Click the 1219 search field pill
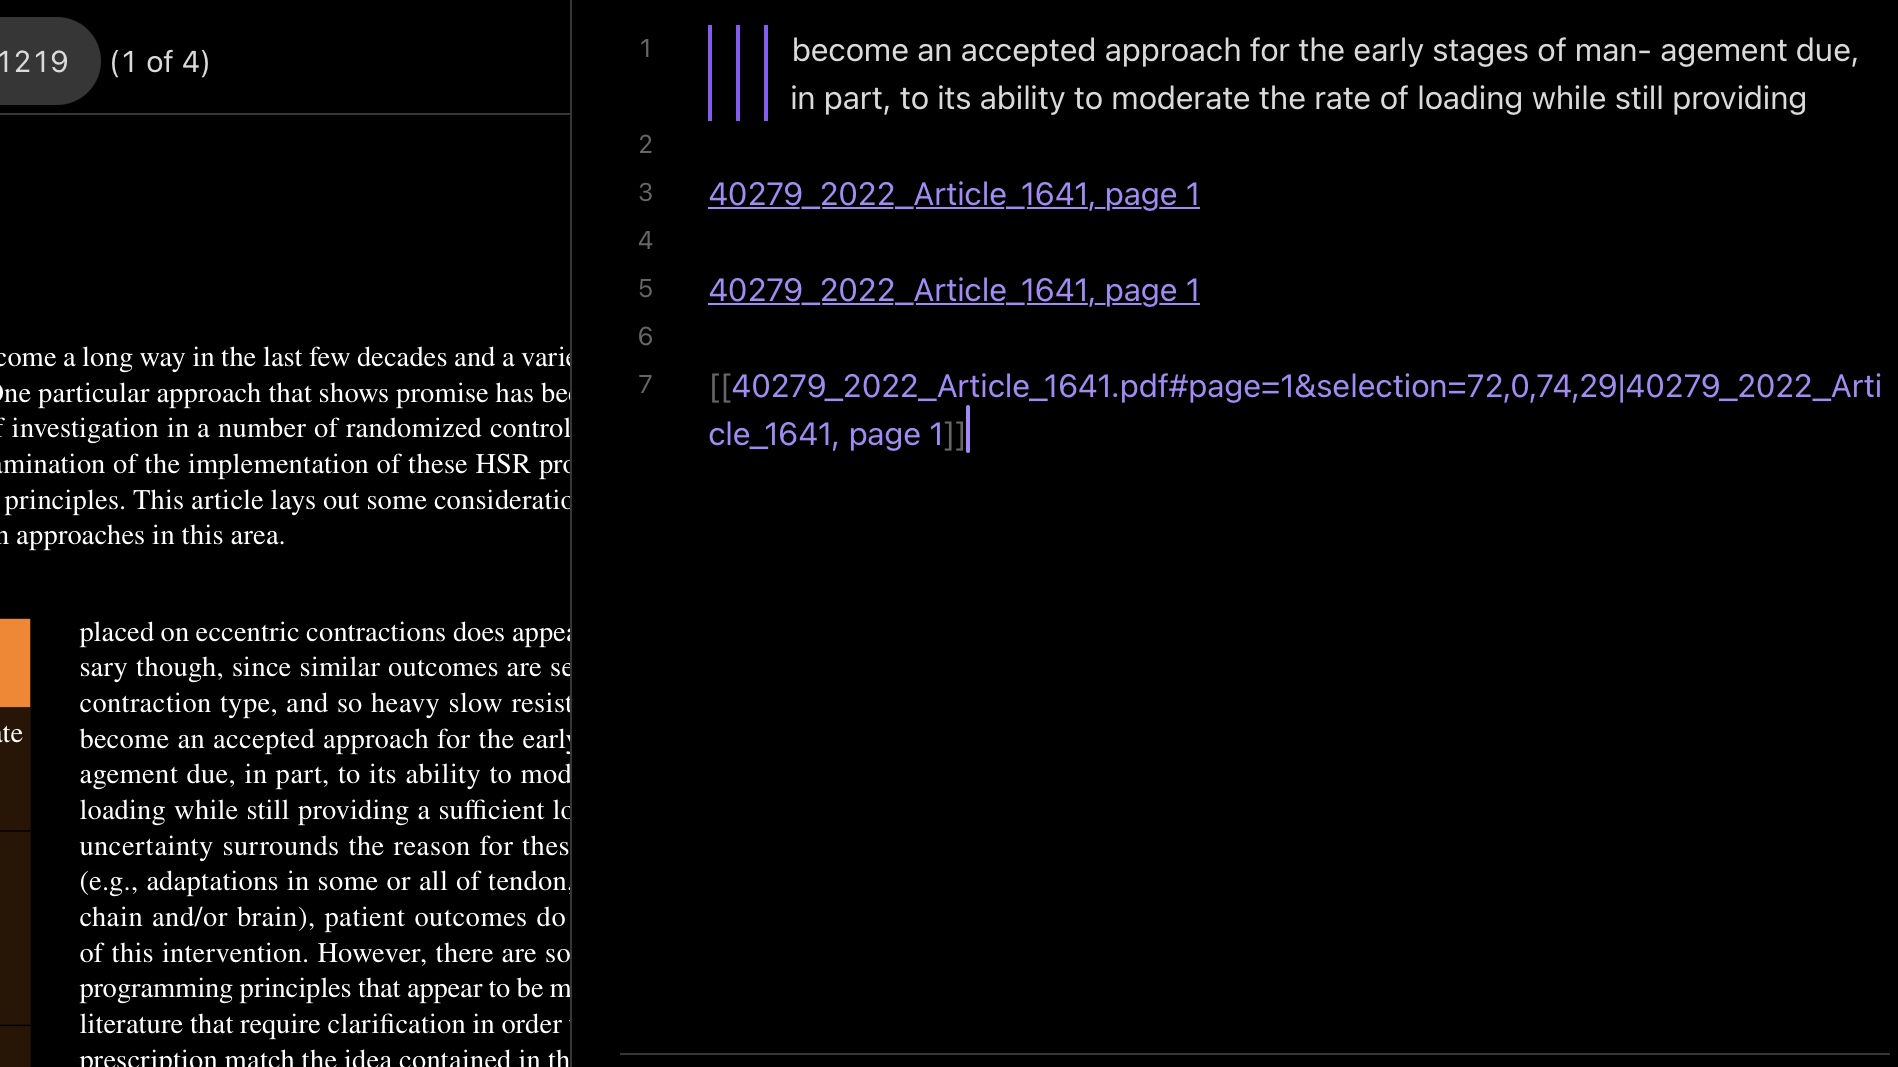Screen dimensions: 1898x1067 pyautogui.click(x=40, y=62)
